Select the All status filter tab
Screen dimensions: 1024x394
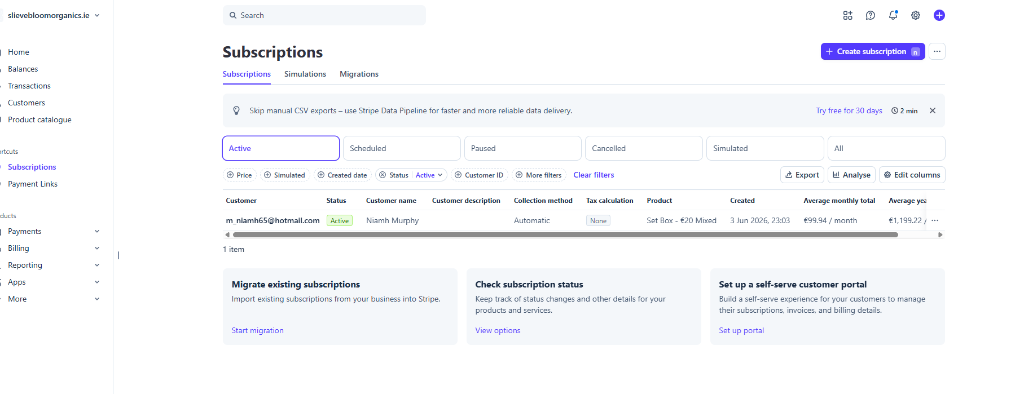[x=886, y=148]
